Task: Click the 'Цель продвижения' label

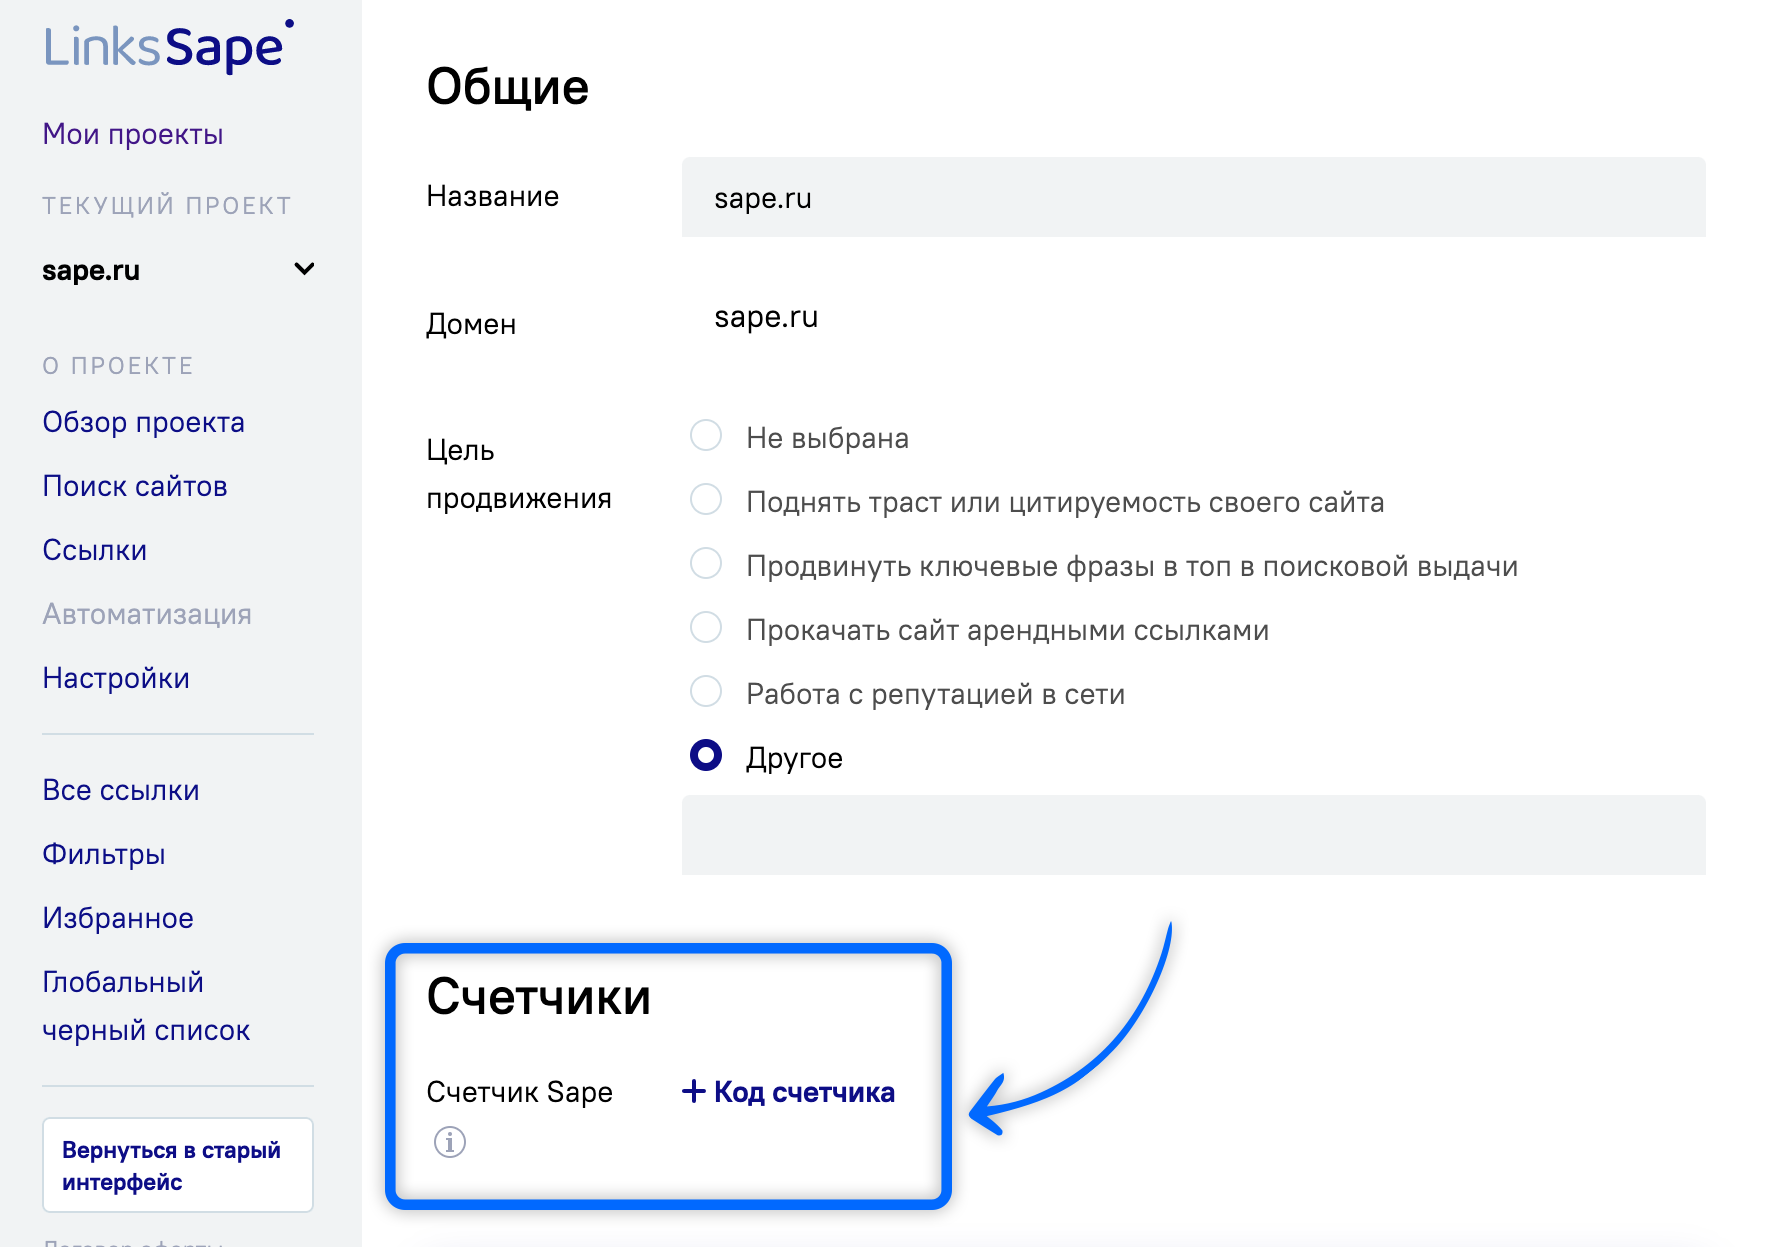Action: pyautogui.click(x=519, y=474)
